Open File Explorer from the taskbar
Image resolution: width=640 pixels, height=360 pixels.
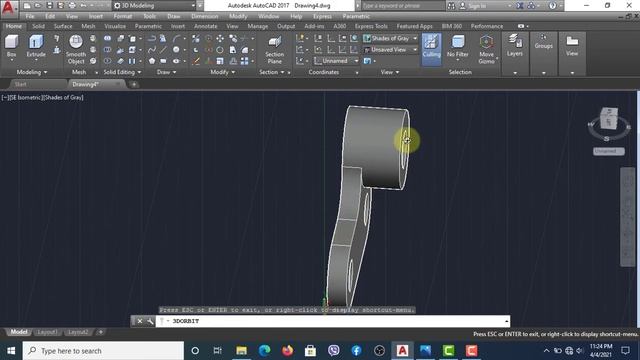[x=241, y=351]
